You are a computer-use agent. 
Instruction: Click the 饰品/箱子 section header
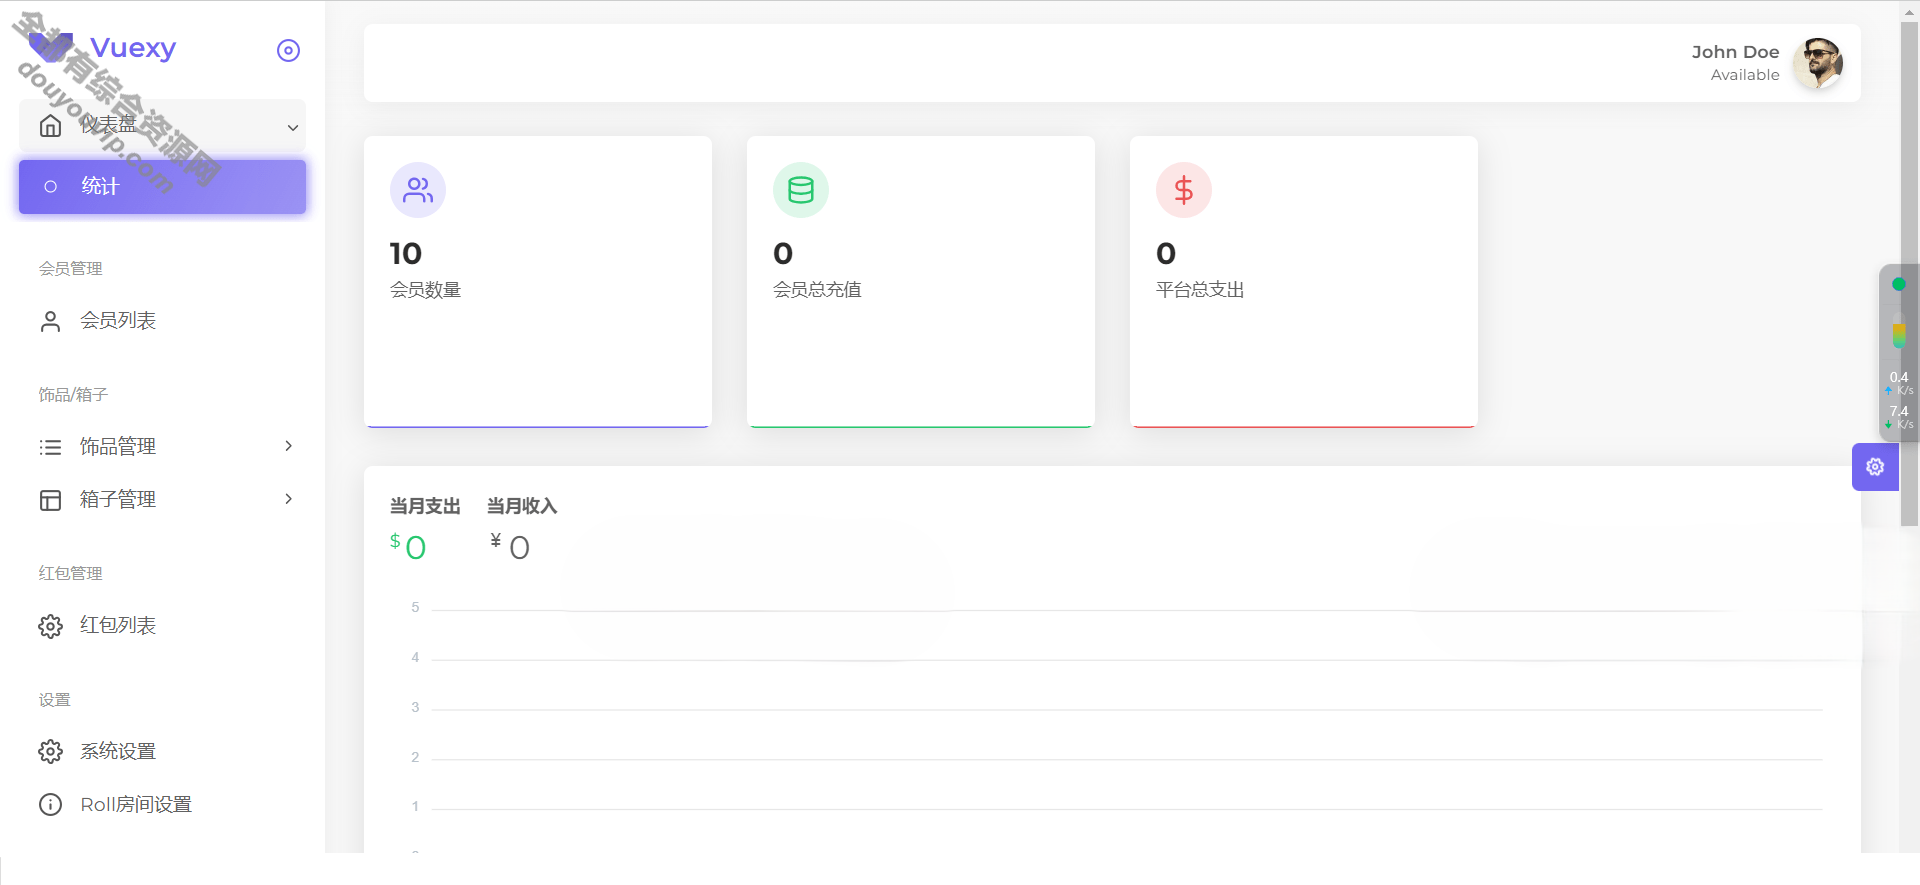pos(73,395)
